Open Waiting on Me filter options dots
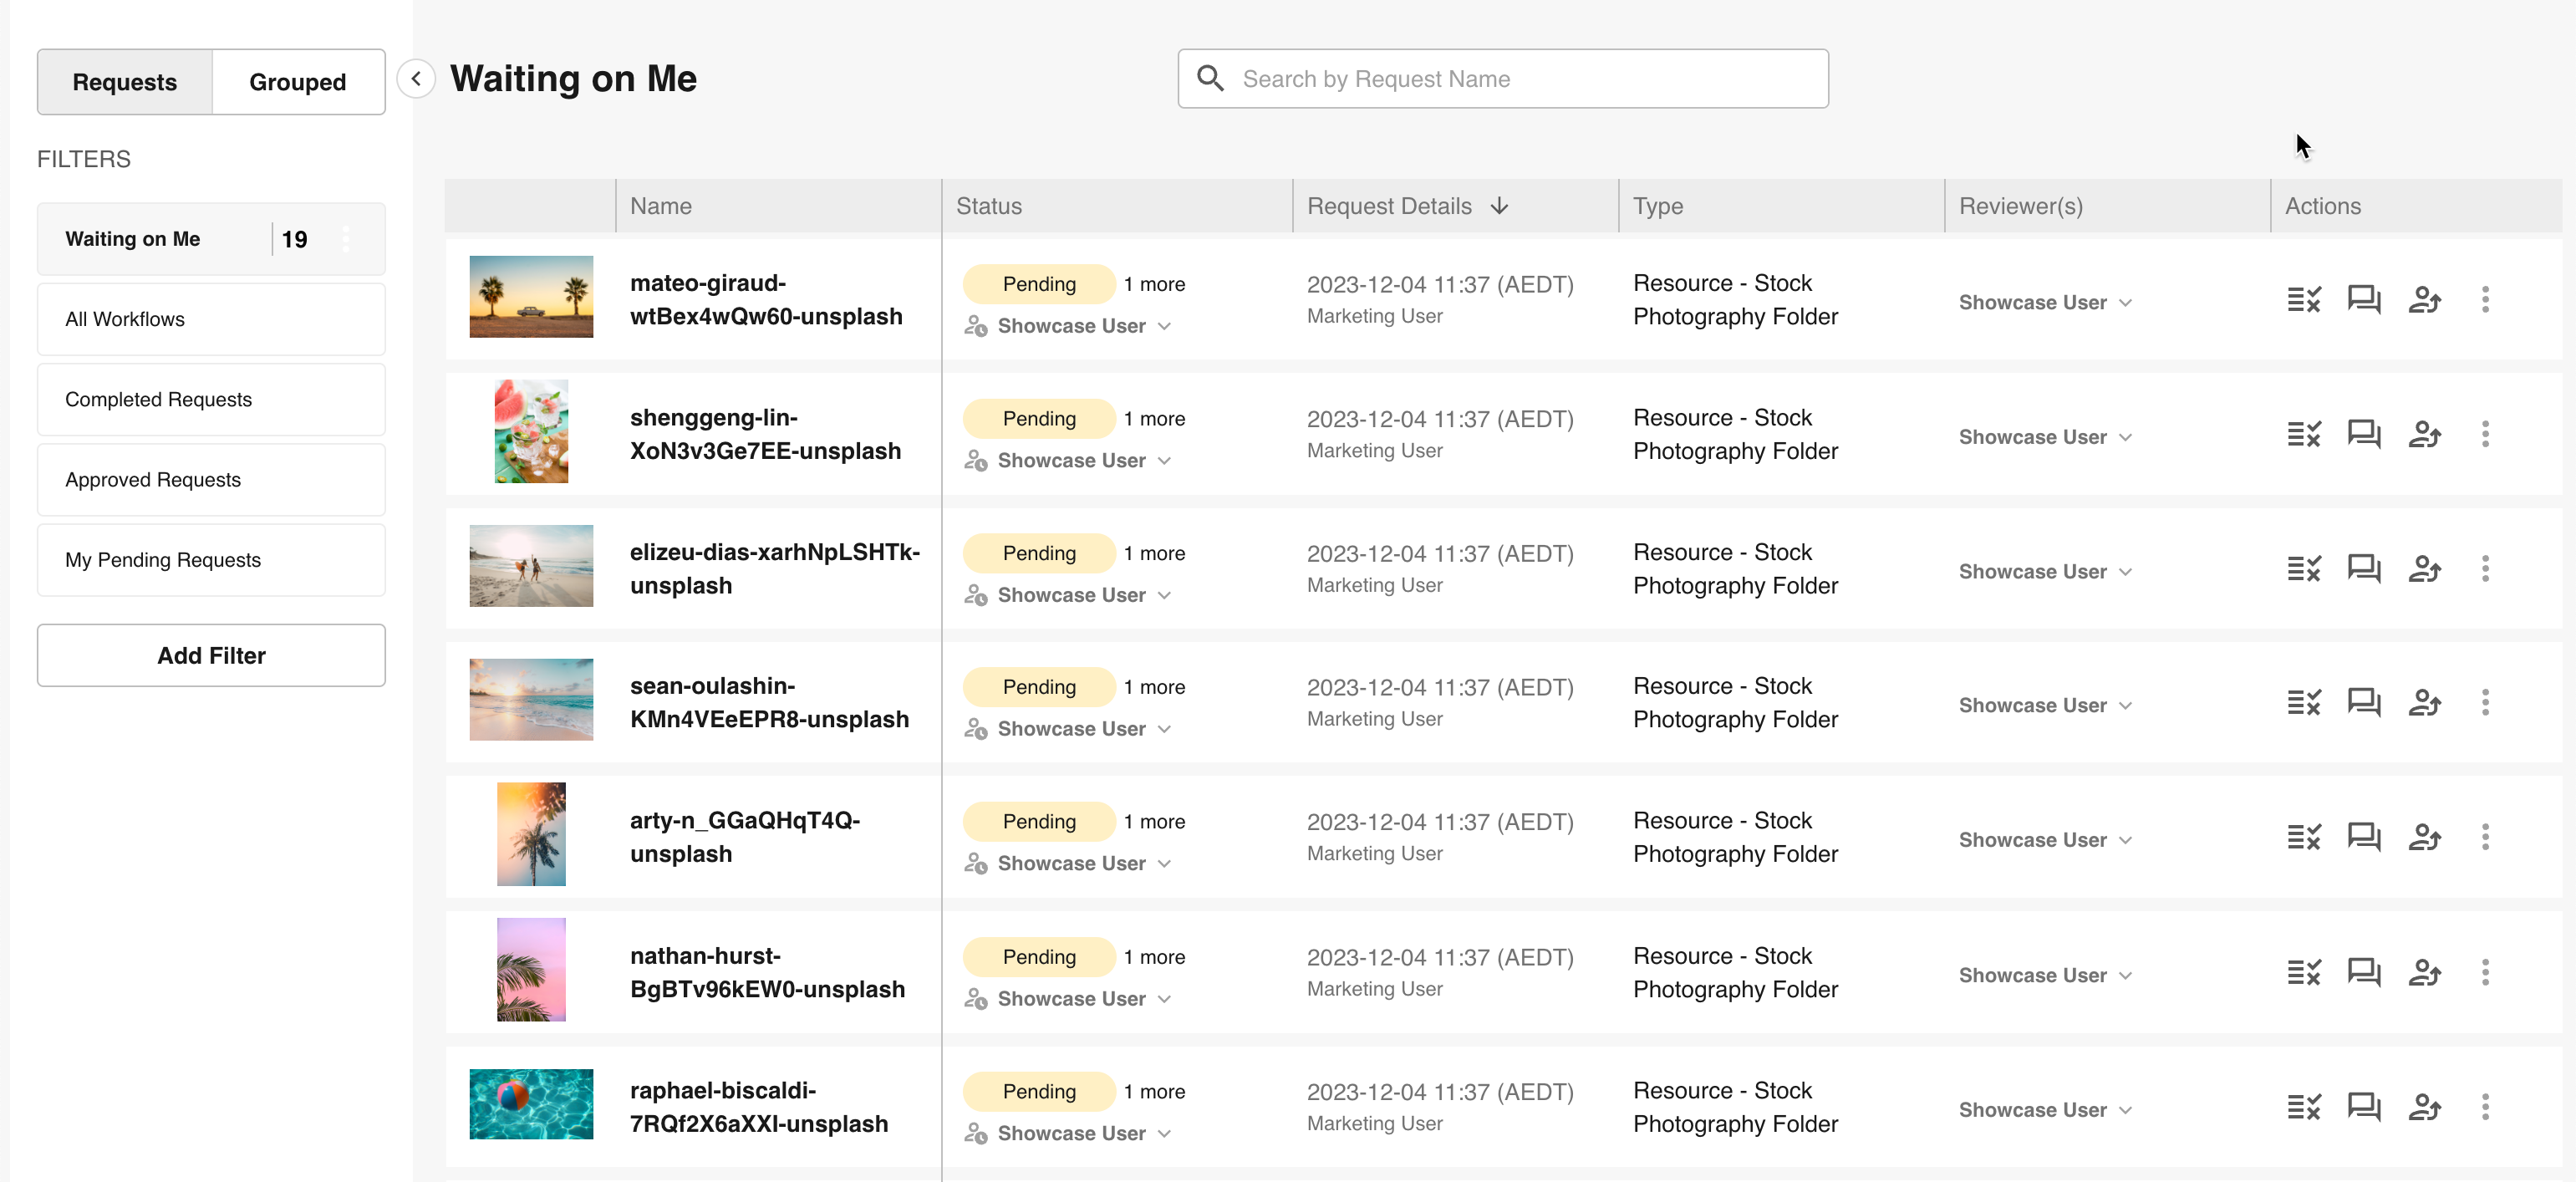Screen dimensions: 2576x1182 click(x=346, y=239)
